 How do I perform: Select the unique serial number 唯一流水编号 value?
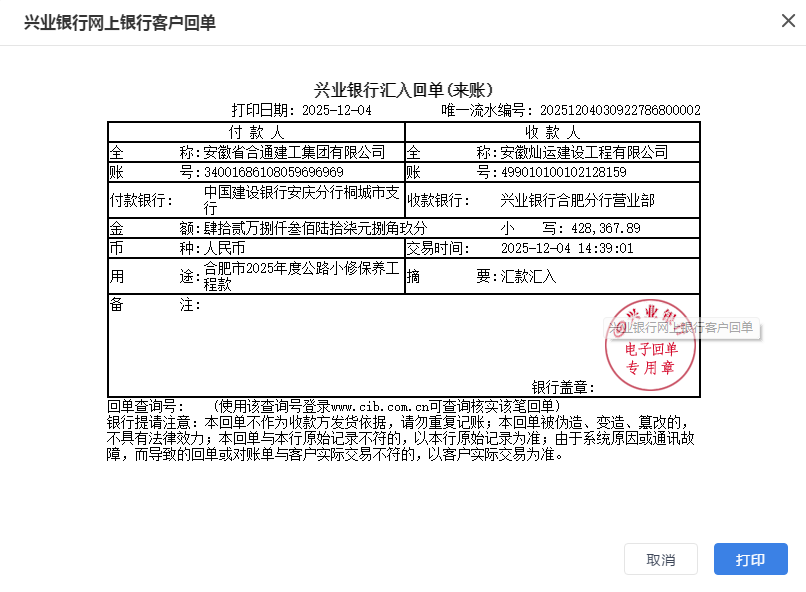pyautogui.click(x=620, y=110)
